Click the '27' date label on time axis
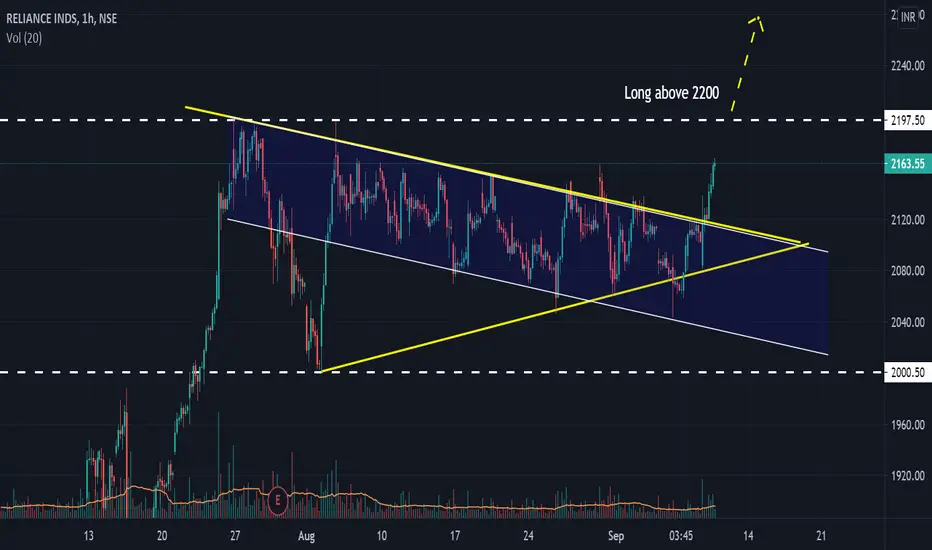The image size is (932, 550). click(x=235, y=536)
